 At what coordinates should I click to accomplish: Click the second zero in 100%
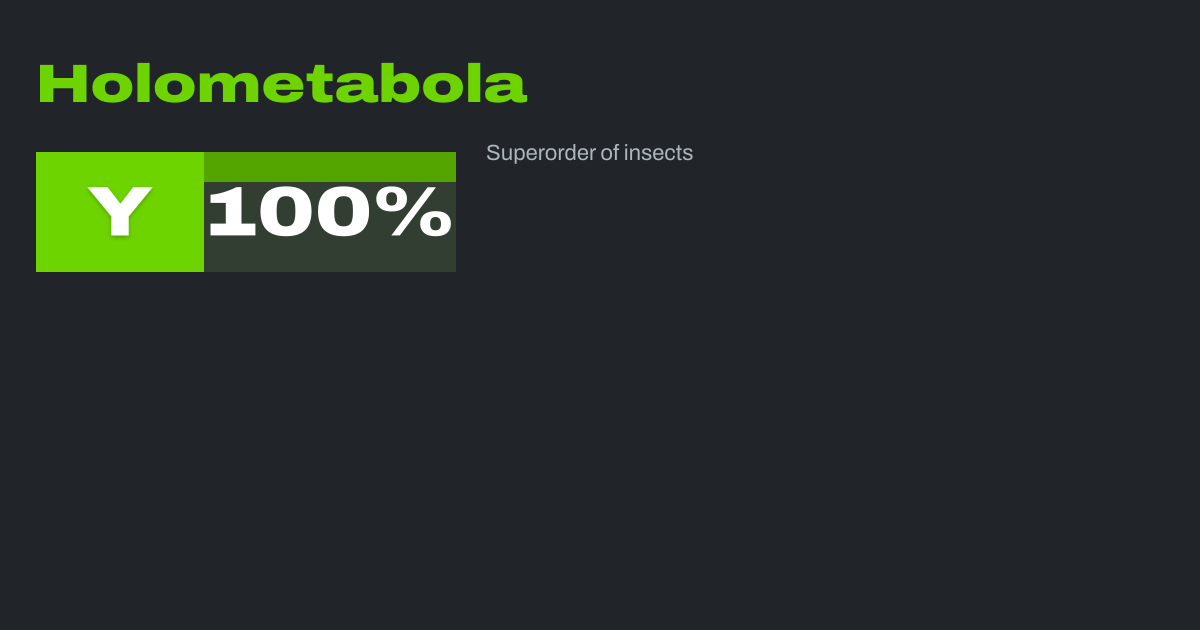(x=344, y=212)
